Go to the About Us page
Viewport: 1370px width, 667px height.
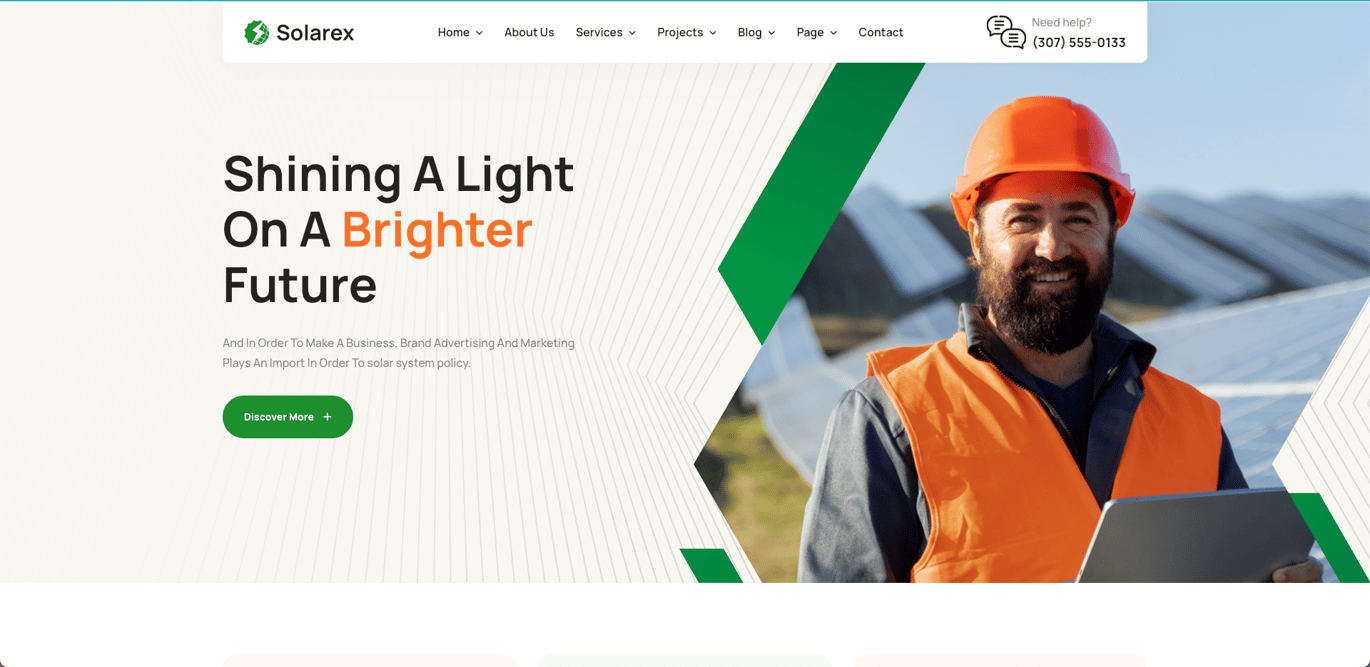click(529, 32)
